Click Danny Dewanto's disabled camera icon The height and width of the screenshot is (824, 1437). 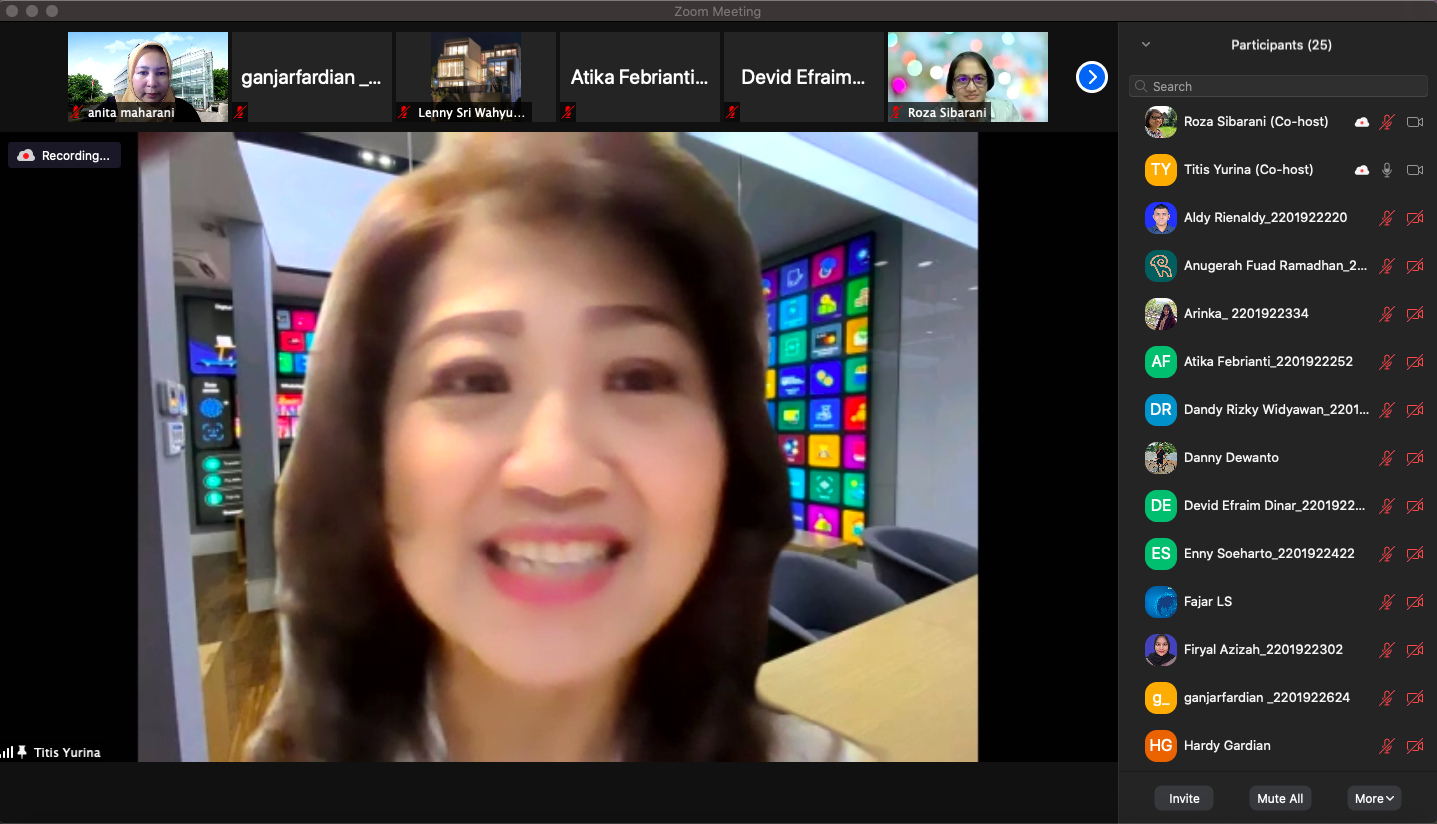[x=1414, y=458]
